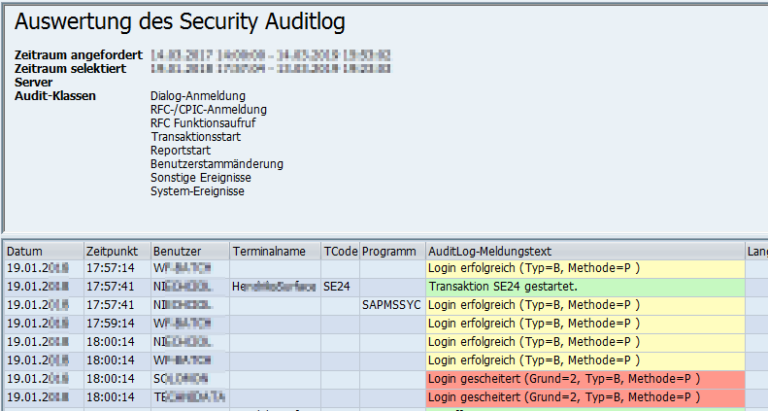The width and height of the screenshot is (768, 411).
Task: Select the blurred user cell starting with SO
Action: (x=191, y=379)
